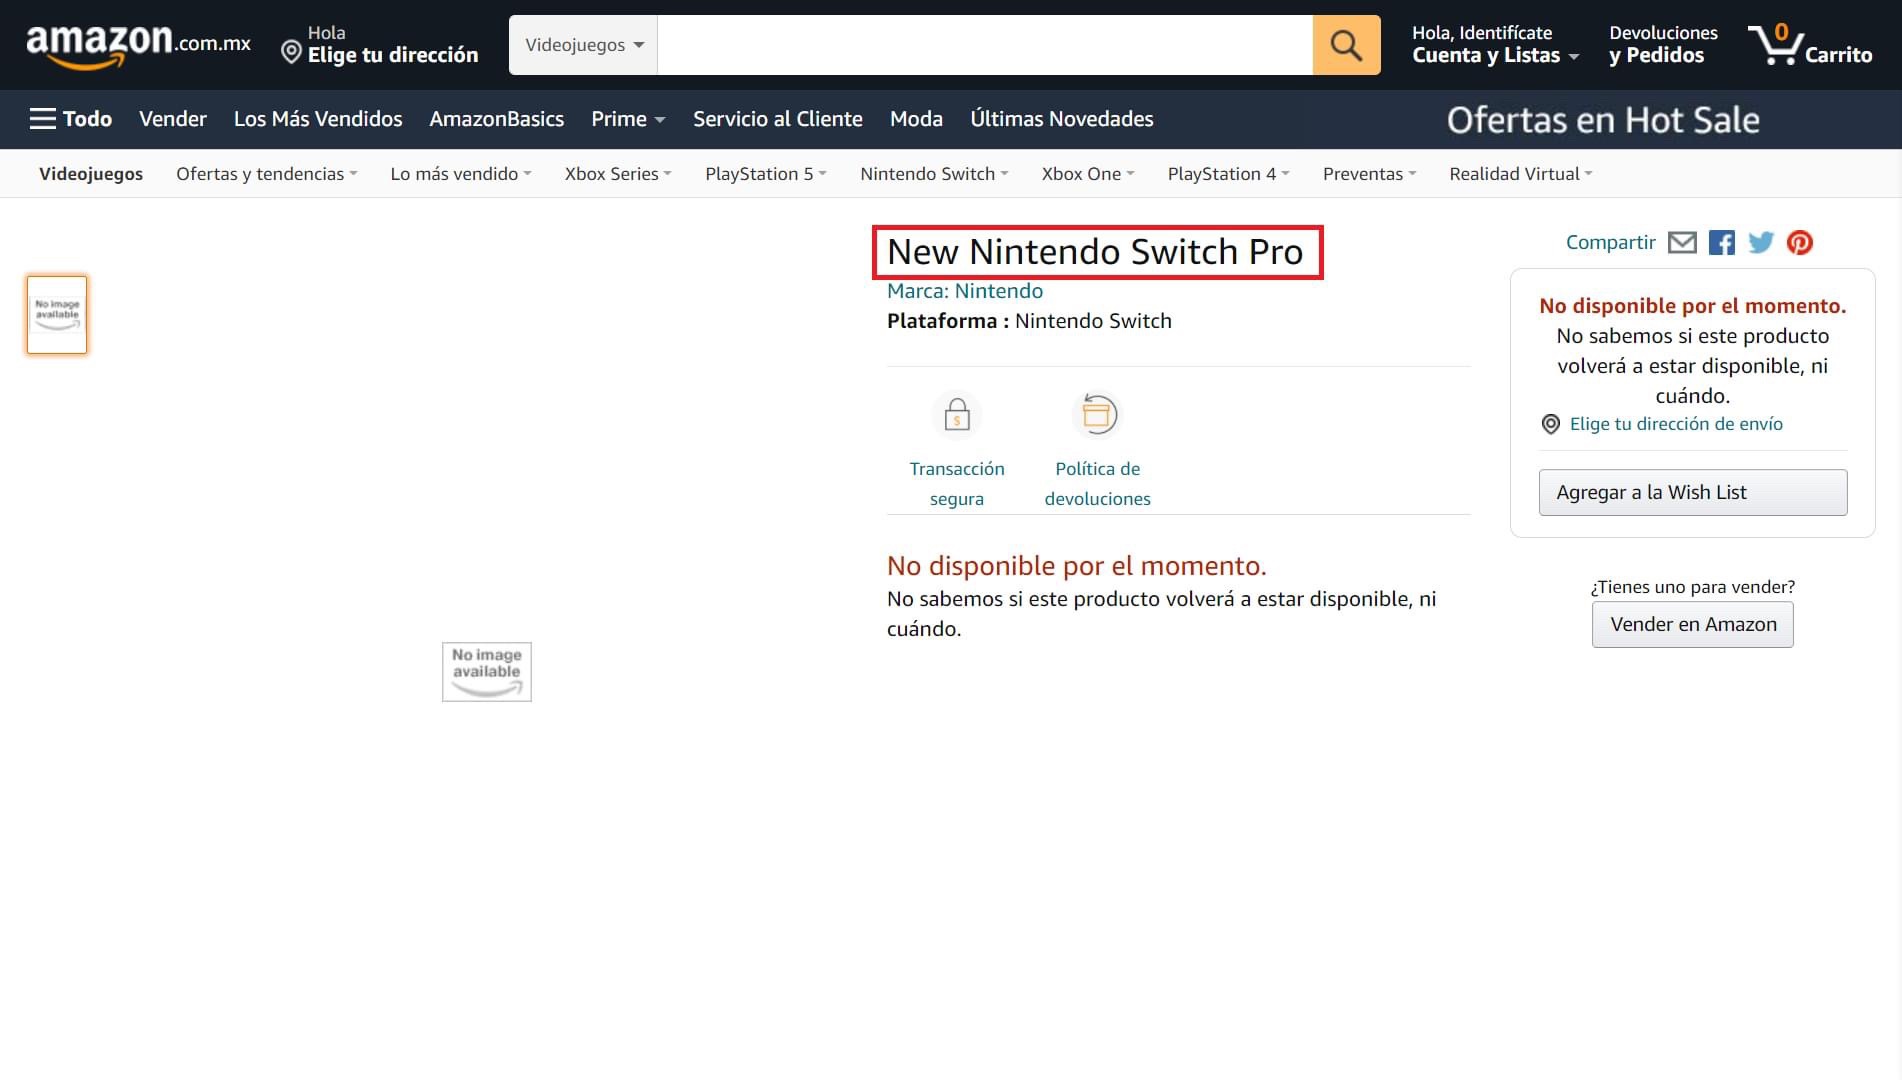The height and width of the screenshot is (1080, 1902).
Task: Expand the Xbox Series submenu
Action: (x=618, y=174)
